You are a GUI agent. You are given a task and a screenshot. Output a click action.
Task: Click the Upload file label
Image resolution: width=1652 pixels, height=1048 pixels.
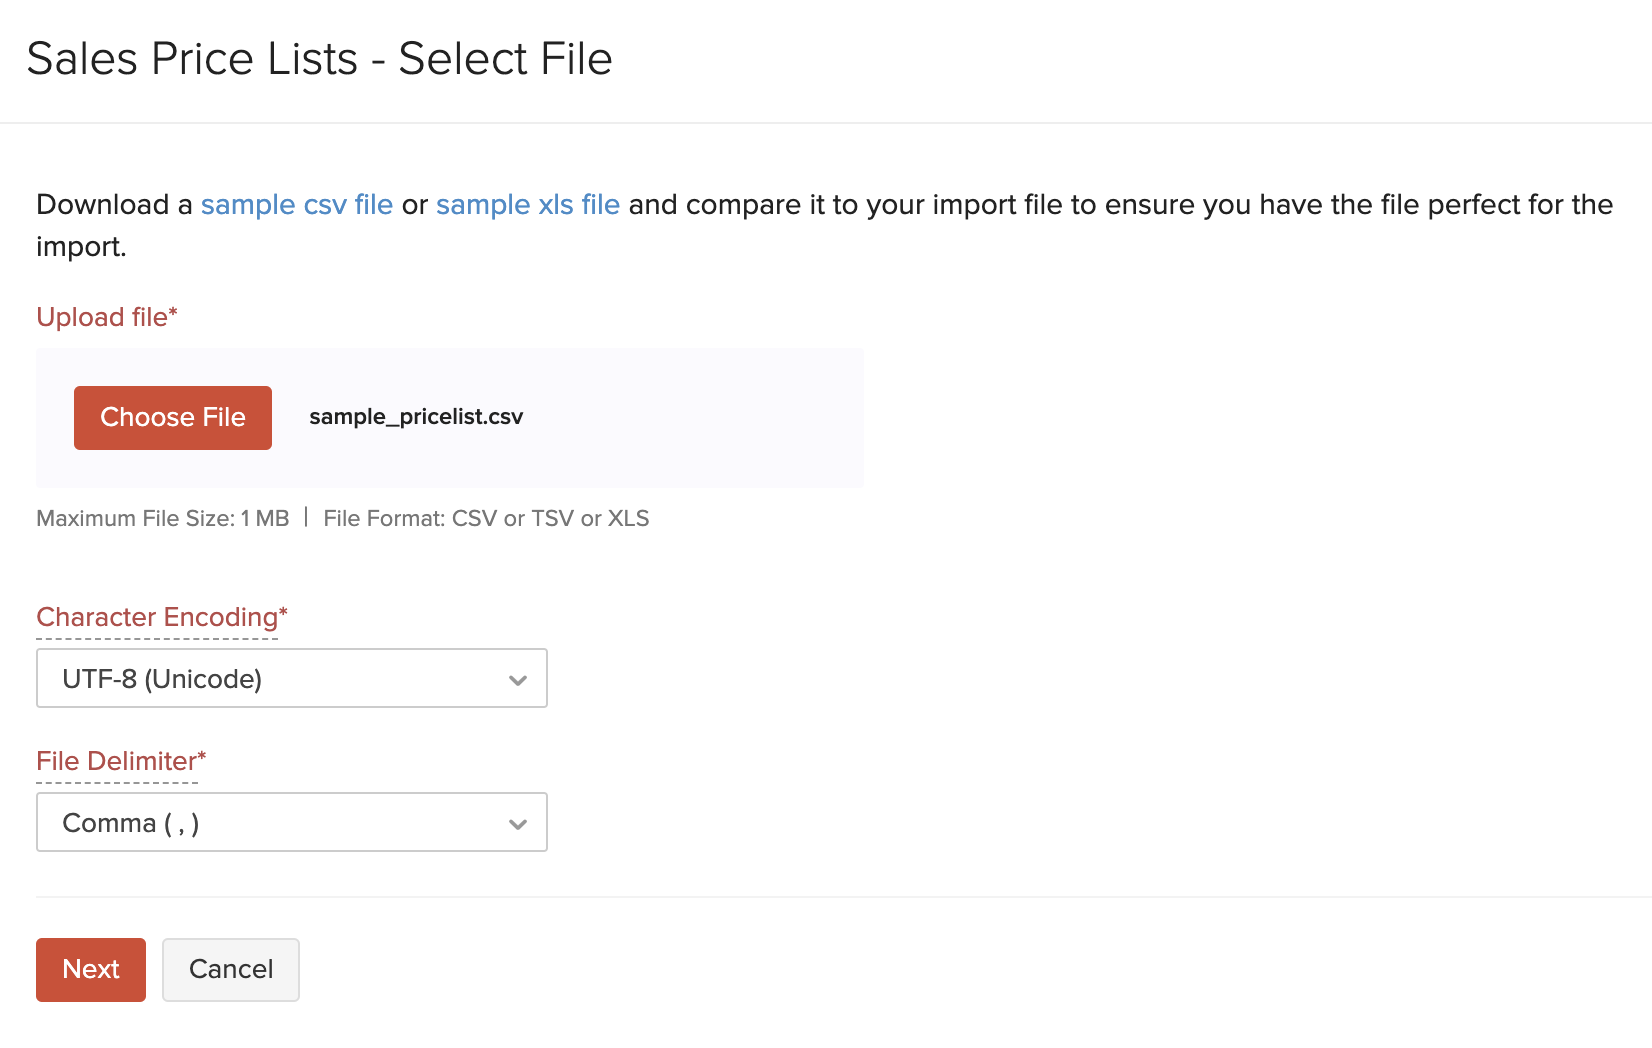pos(106,316)
